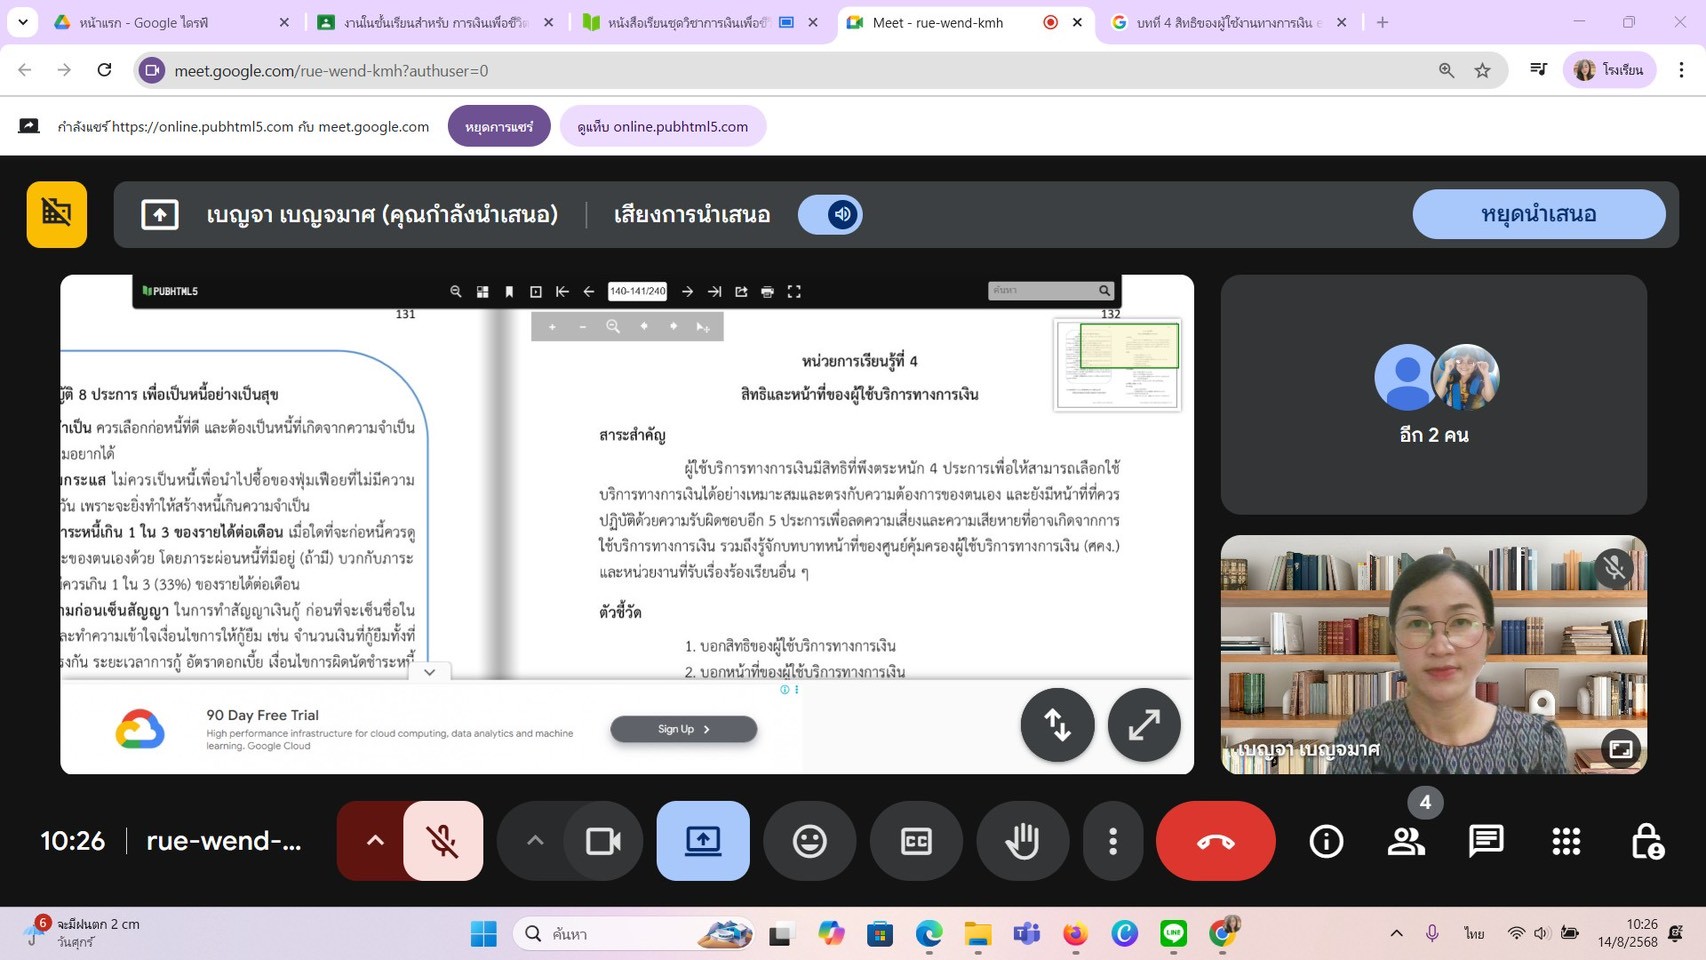This screenshot has width=1706, height=960.
Task: Switch to the last browser tab
Action: pos(1228,22)
